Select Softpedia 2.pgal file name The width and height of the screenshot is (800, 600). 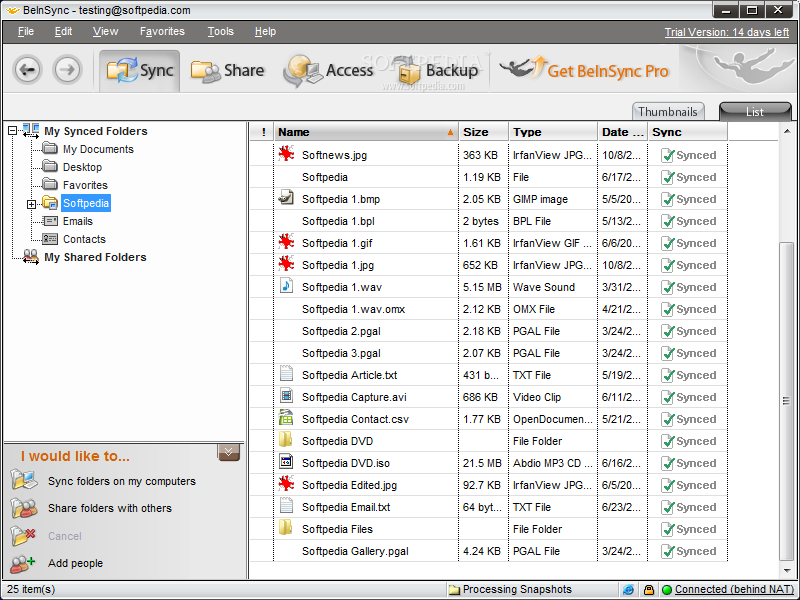[341, 331]
